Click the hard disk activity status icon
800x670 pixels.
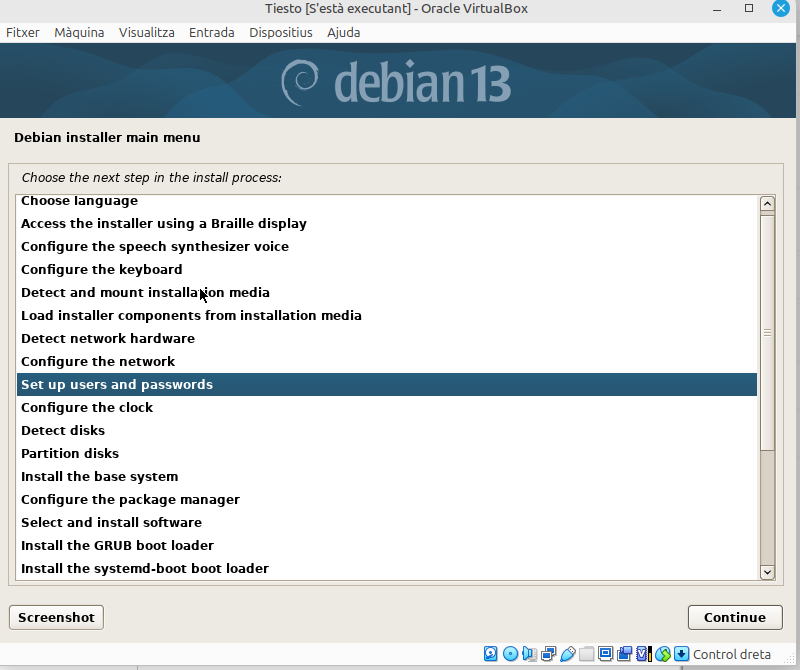point(491,654)
